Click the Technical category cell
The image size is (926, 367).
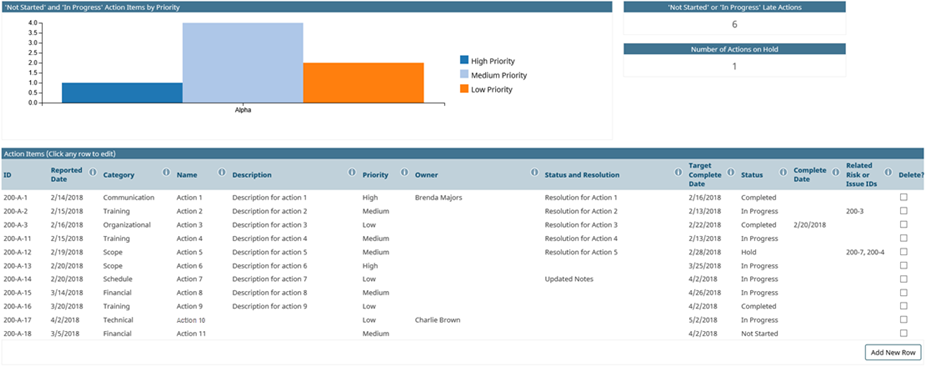(118, 320)
